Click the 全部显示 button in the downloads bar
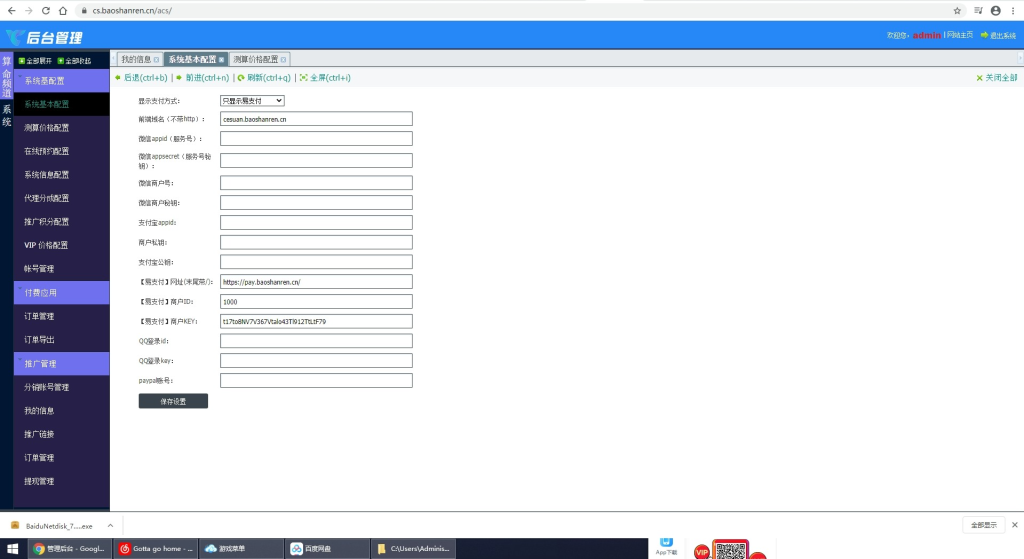The image size is (1024, 559). pyautogui.click(x=984, y=525)
